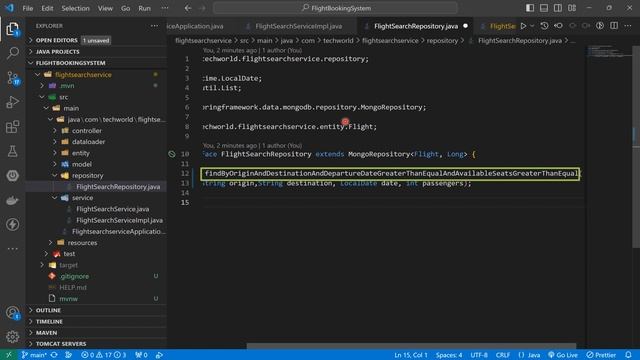Open errors and warnings in Problems
The height and width of the screenshot is (360, 640).
[104, 355]
